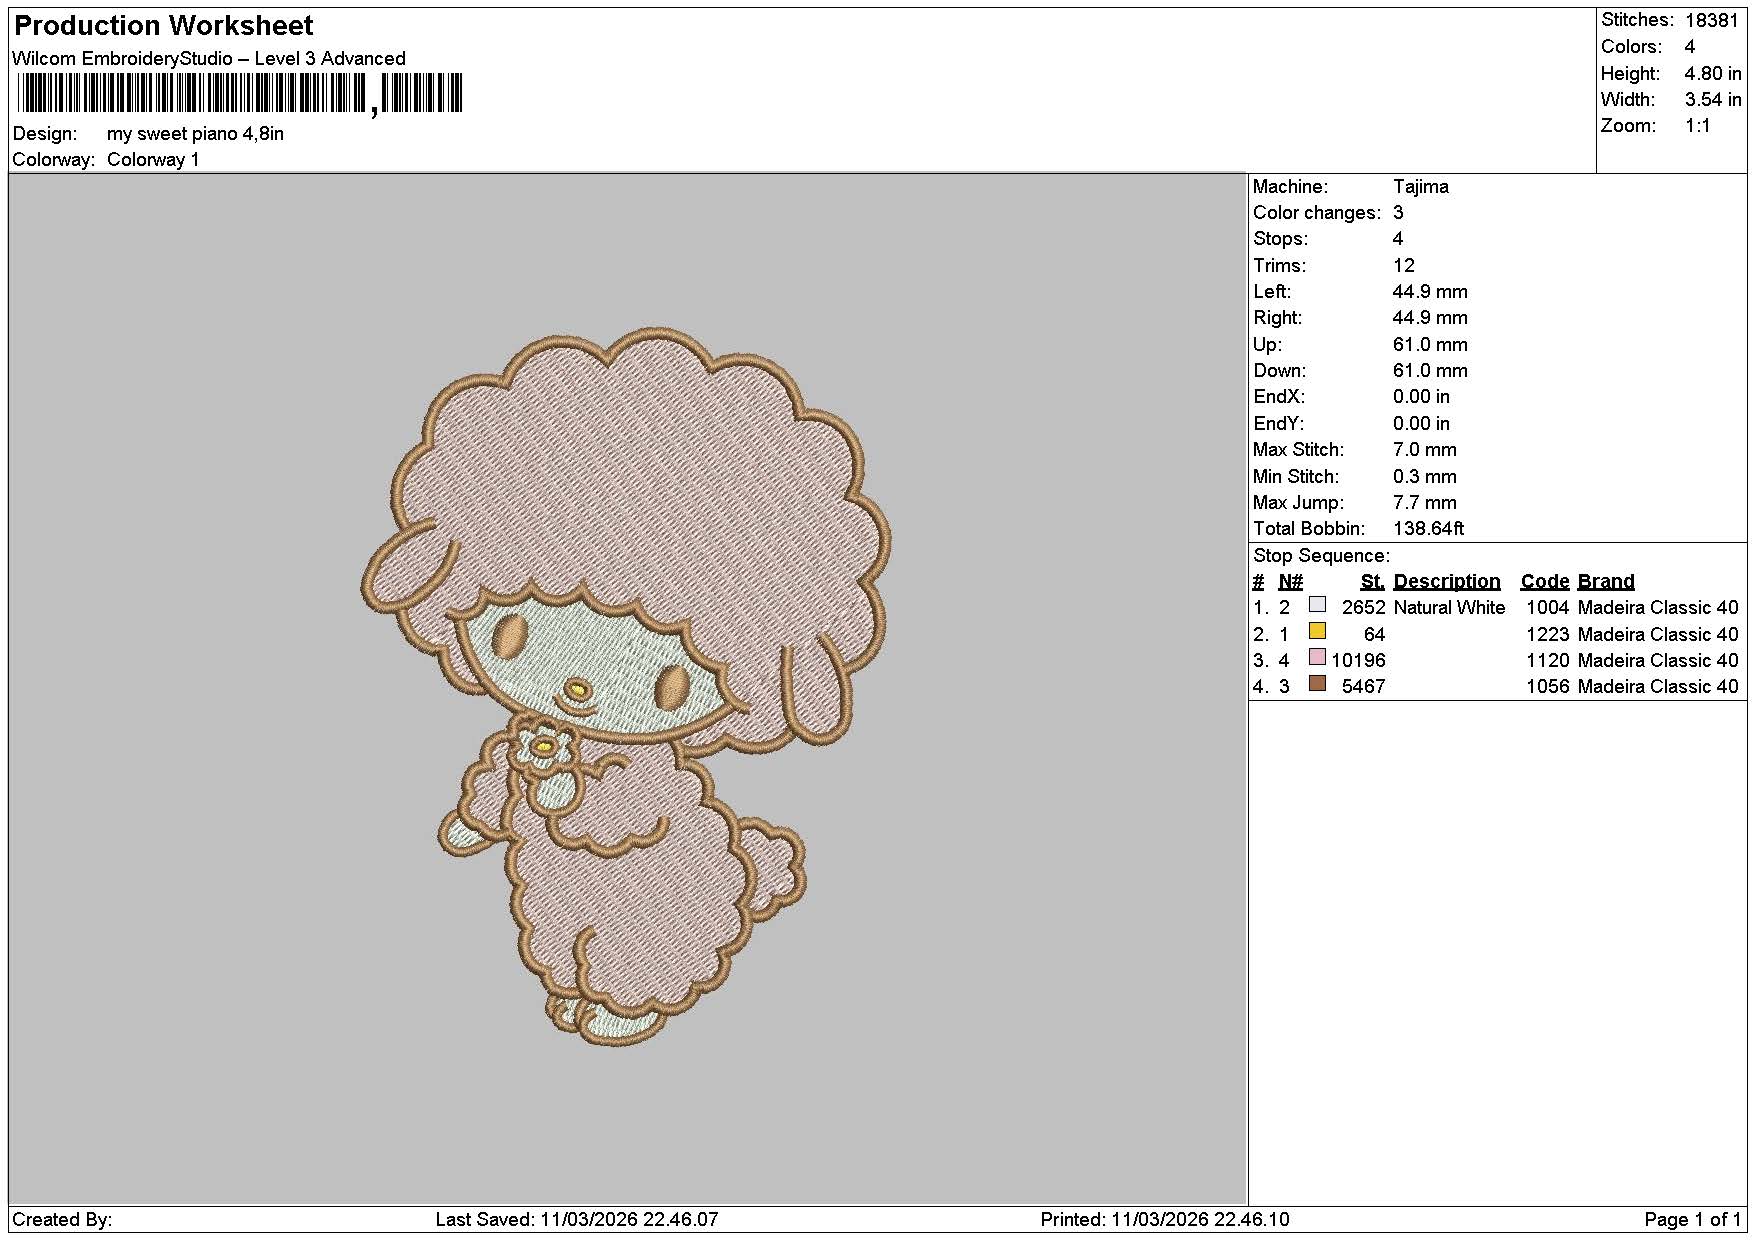Viewport: 1755px width, 1240px height.
Task: Click the brown thread swatch code 1056
Action: point(1318,683)
